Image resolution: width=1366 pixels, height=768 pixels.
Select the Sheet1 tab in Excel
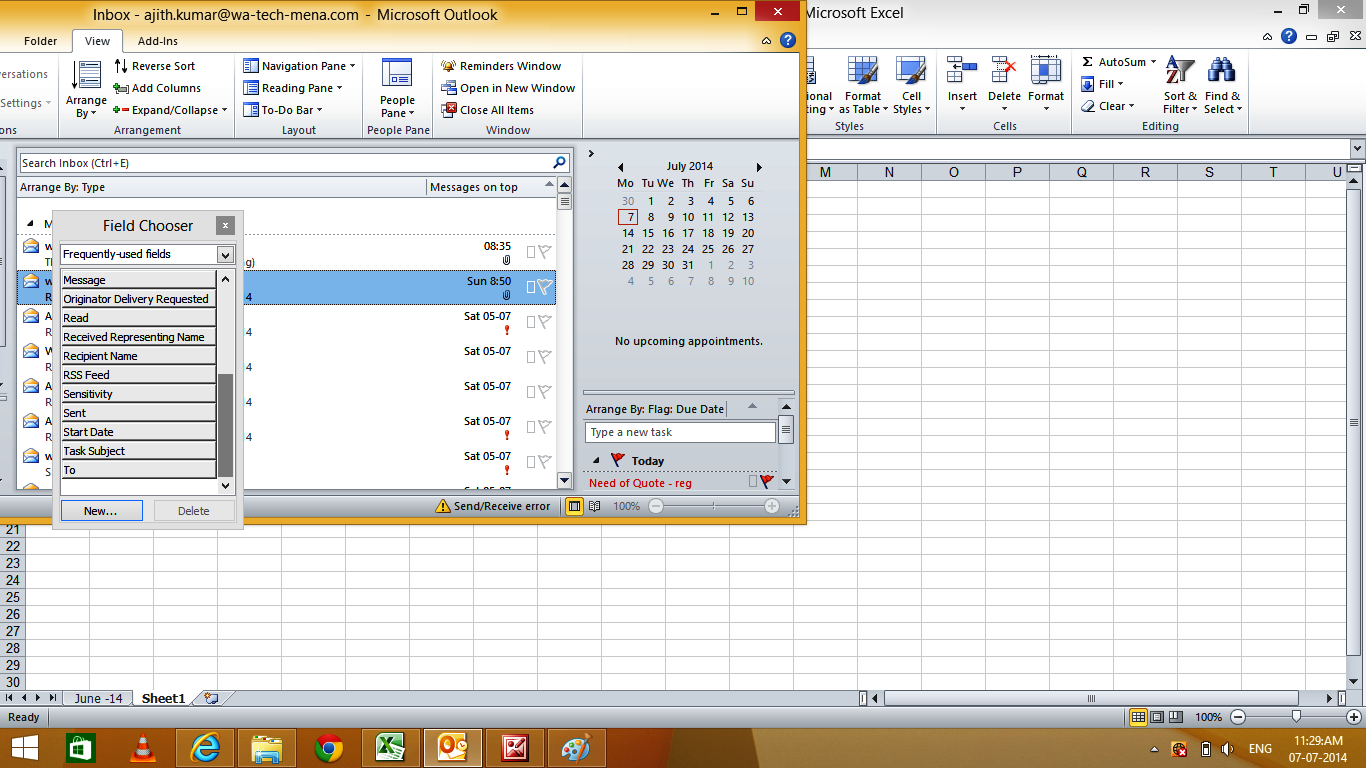point(163,698)
